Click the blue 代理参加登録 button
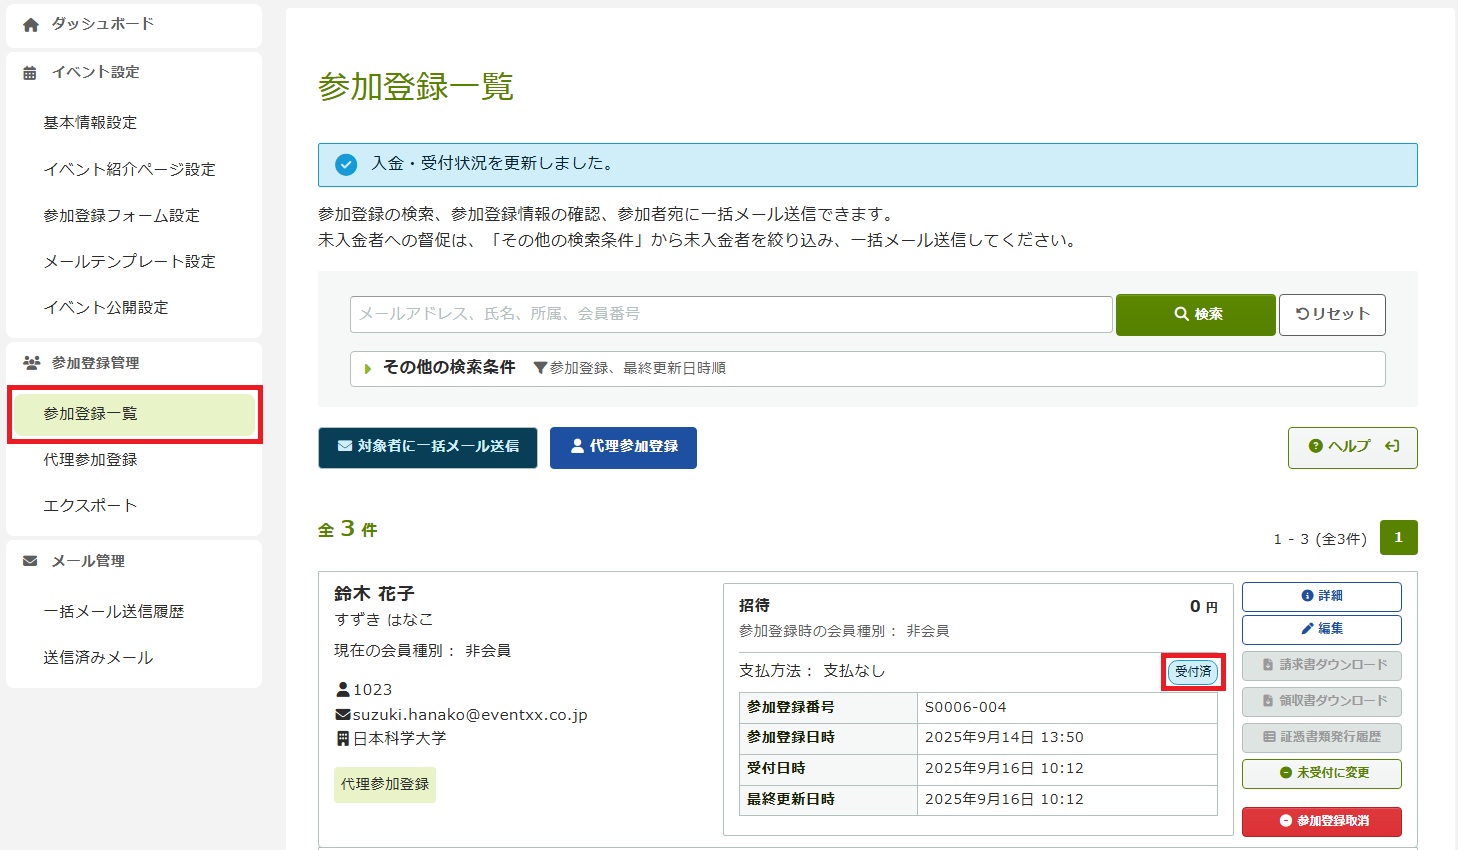The width and height of the screenshot is (1458, 850). pyautogui.click(x=623, y=447)
